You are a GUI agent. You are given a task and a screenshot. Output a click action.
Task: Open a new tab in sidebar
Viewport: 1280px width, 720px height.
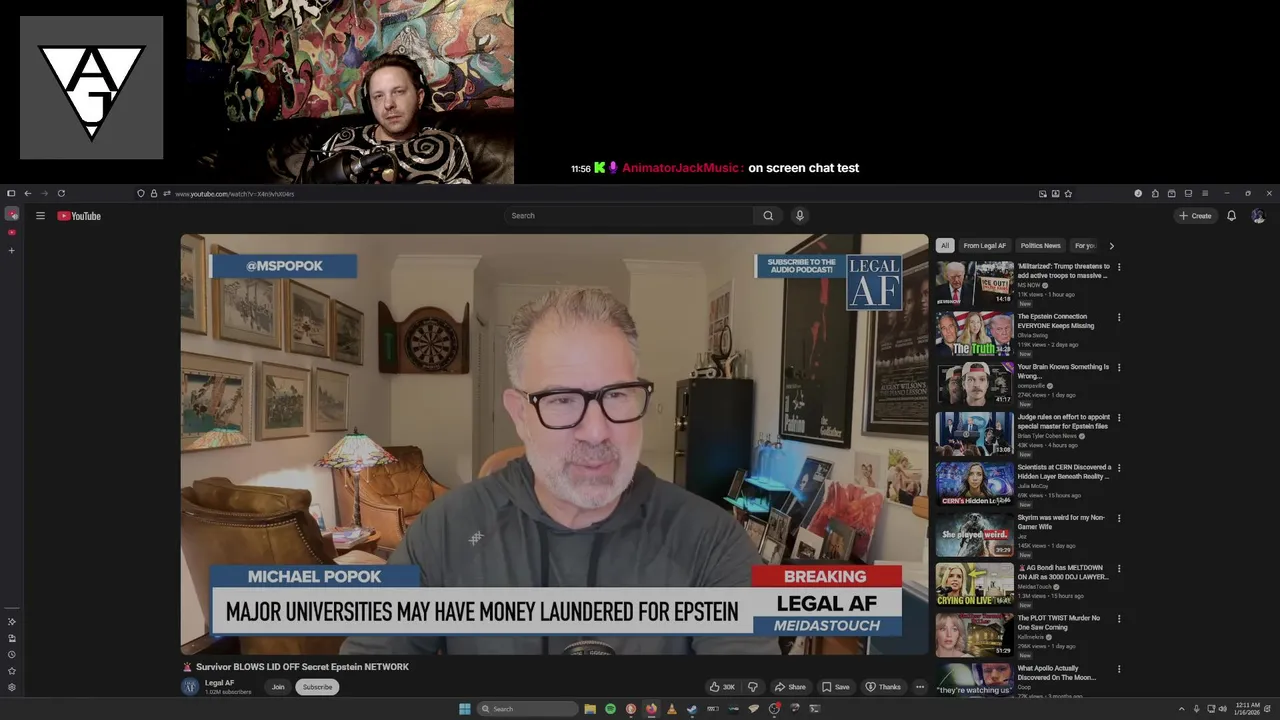click(x=12, y=250)
